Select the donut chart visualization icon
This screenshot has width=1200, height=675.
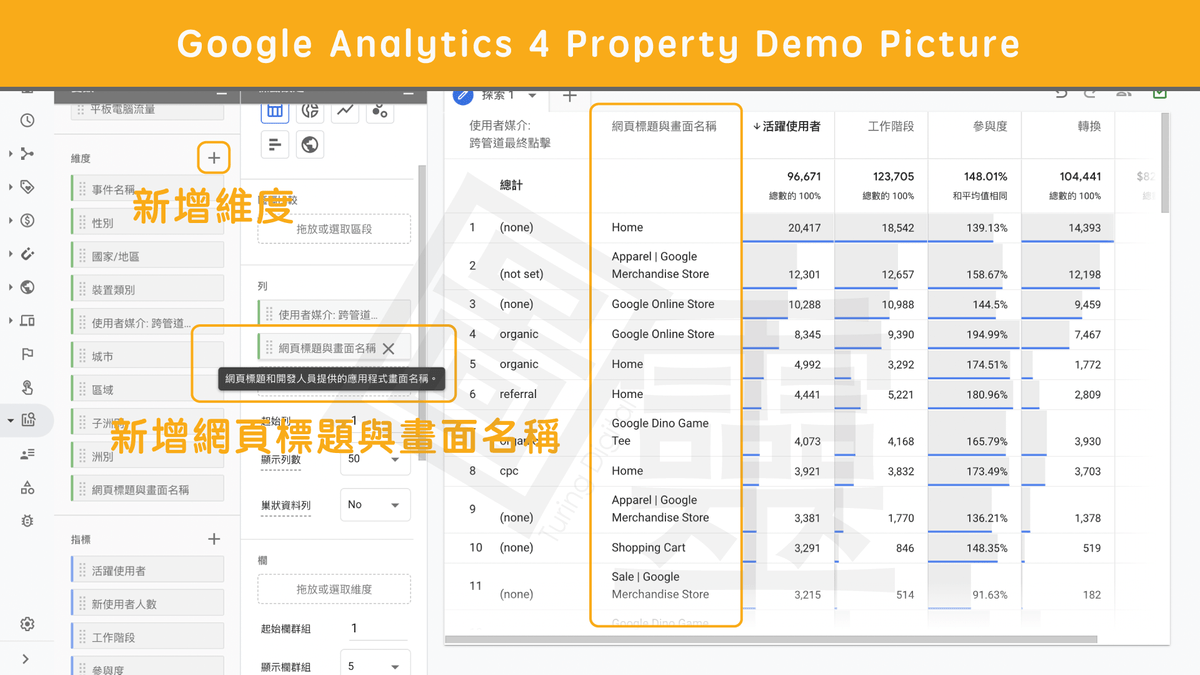pos(310,111)
